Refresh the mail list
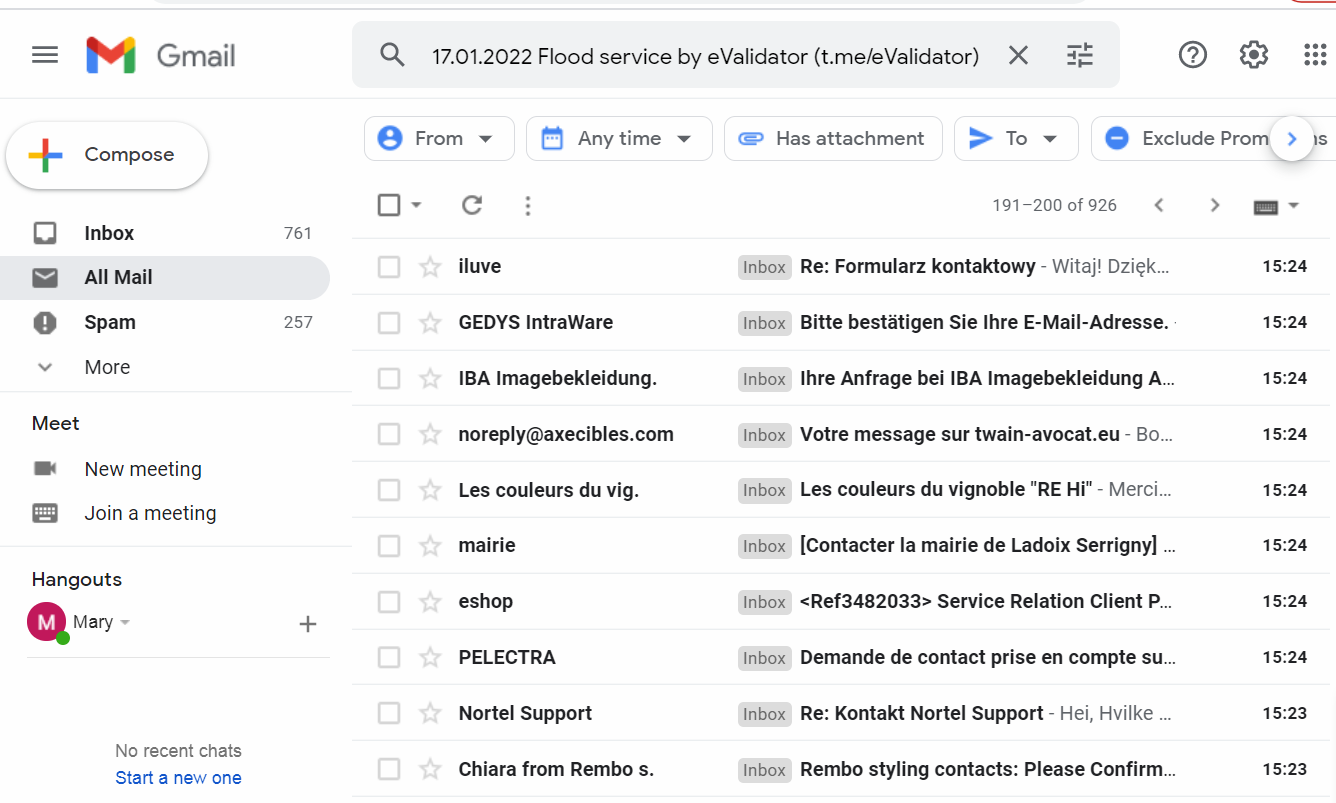1336x803 pixels. tap(472, 206)
